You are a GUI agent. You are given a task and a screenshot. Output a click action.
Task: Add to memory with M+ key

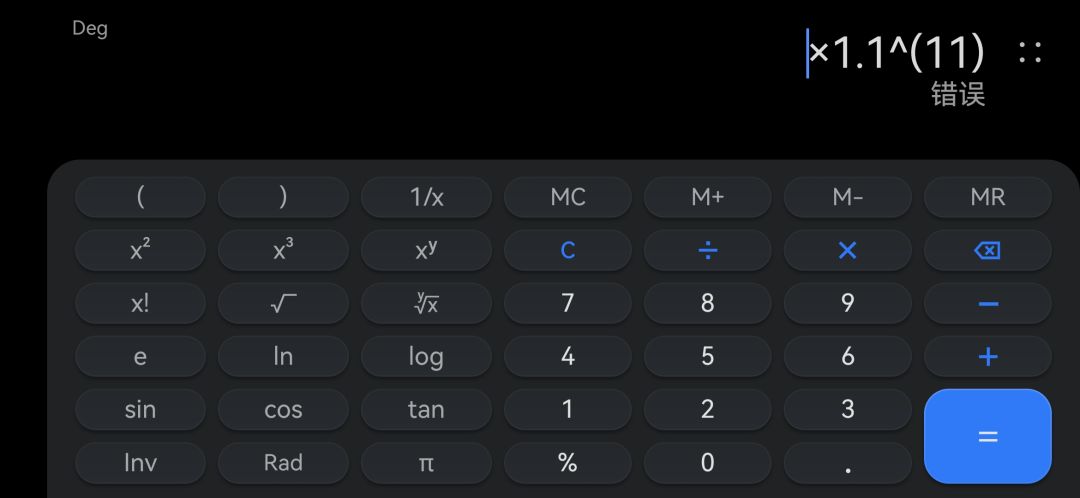[x=707, y=197]
